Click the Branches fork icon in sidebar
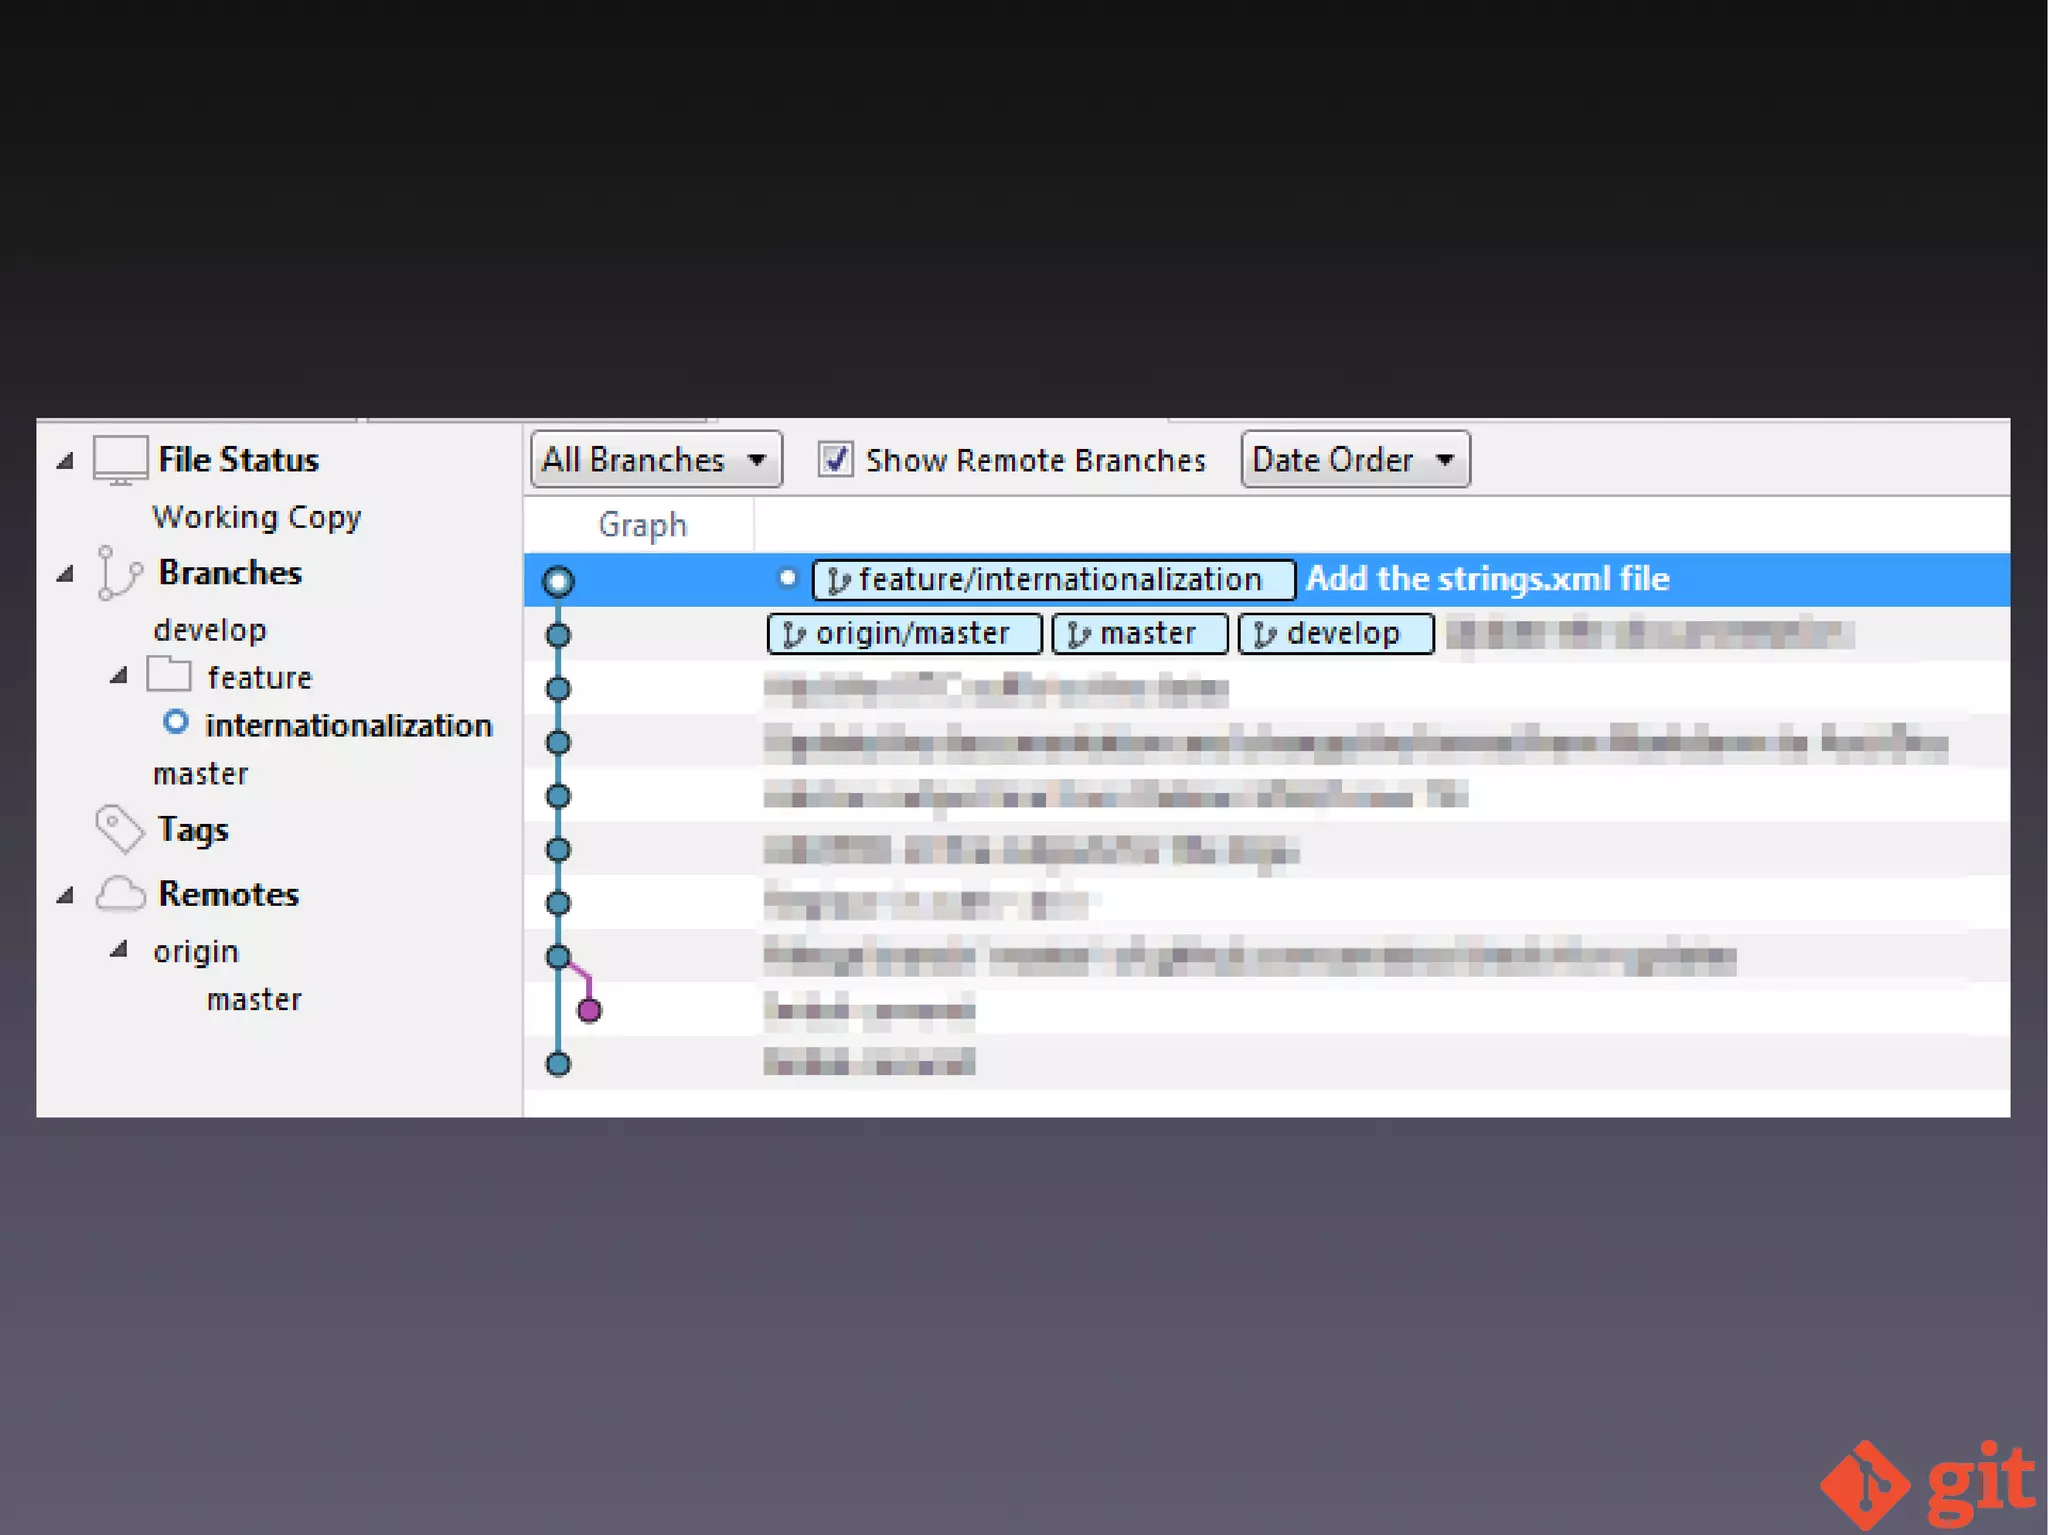Screen dimensions: 2048x1535 click(119, 573)
